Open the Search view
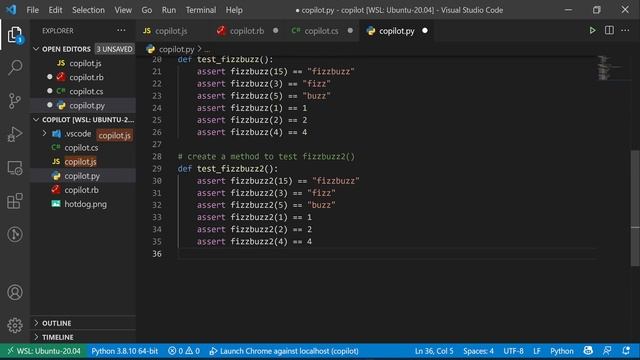Viewport: 640px width, 360px height. click(15, 67)
